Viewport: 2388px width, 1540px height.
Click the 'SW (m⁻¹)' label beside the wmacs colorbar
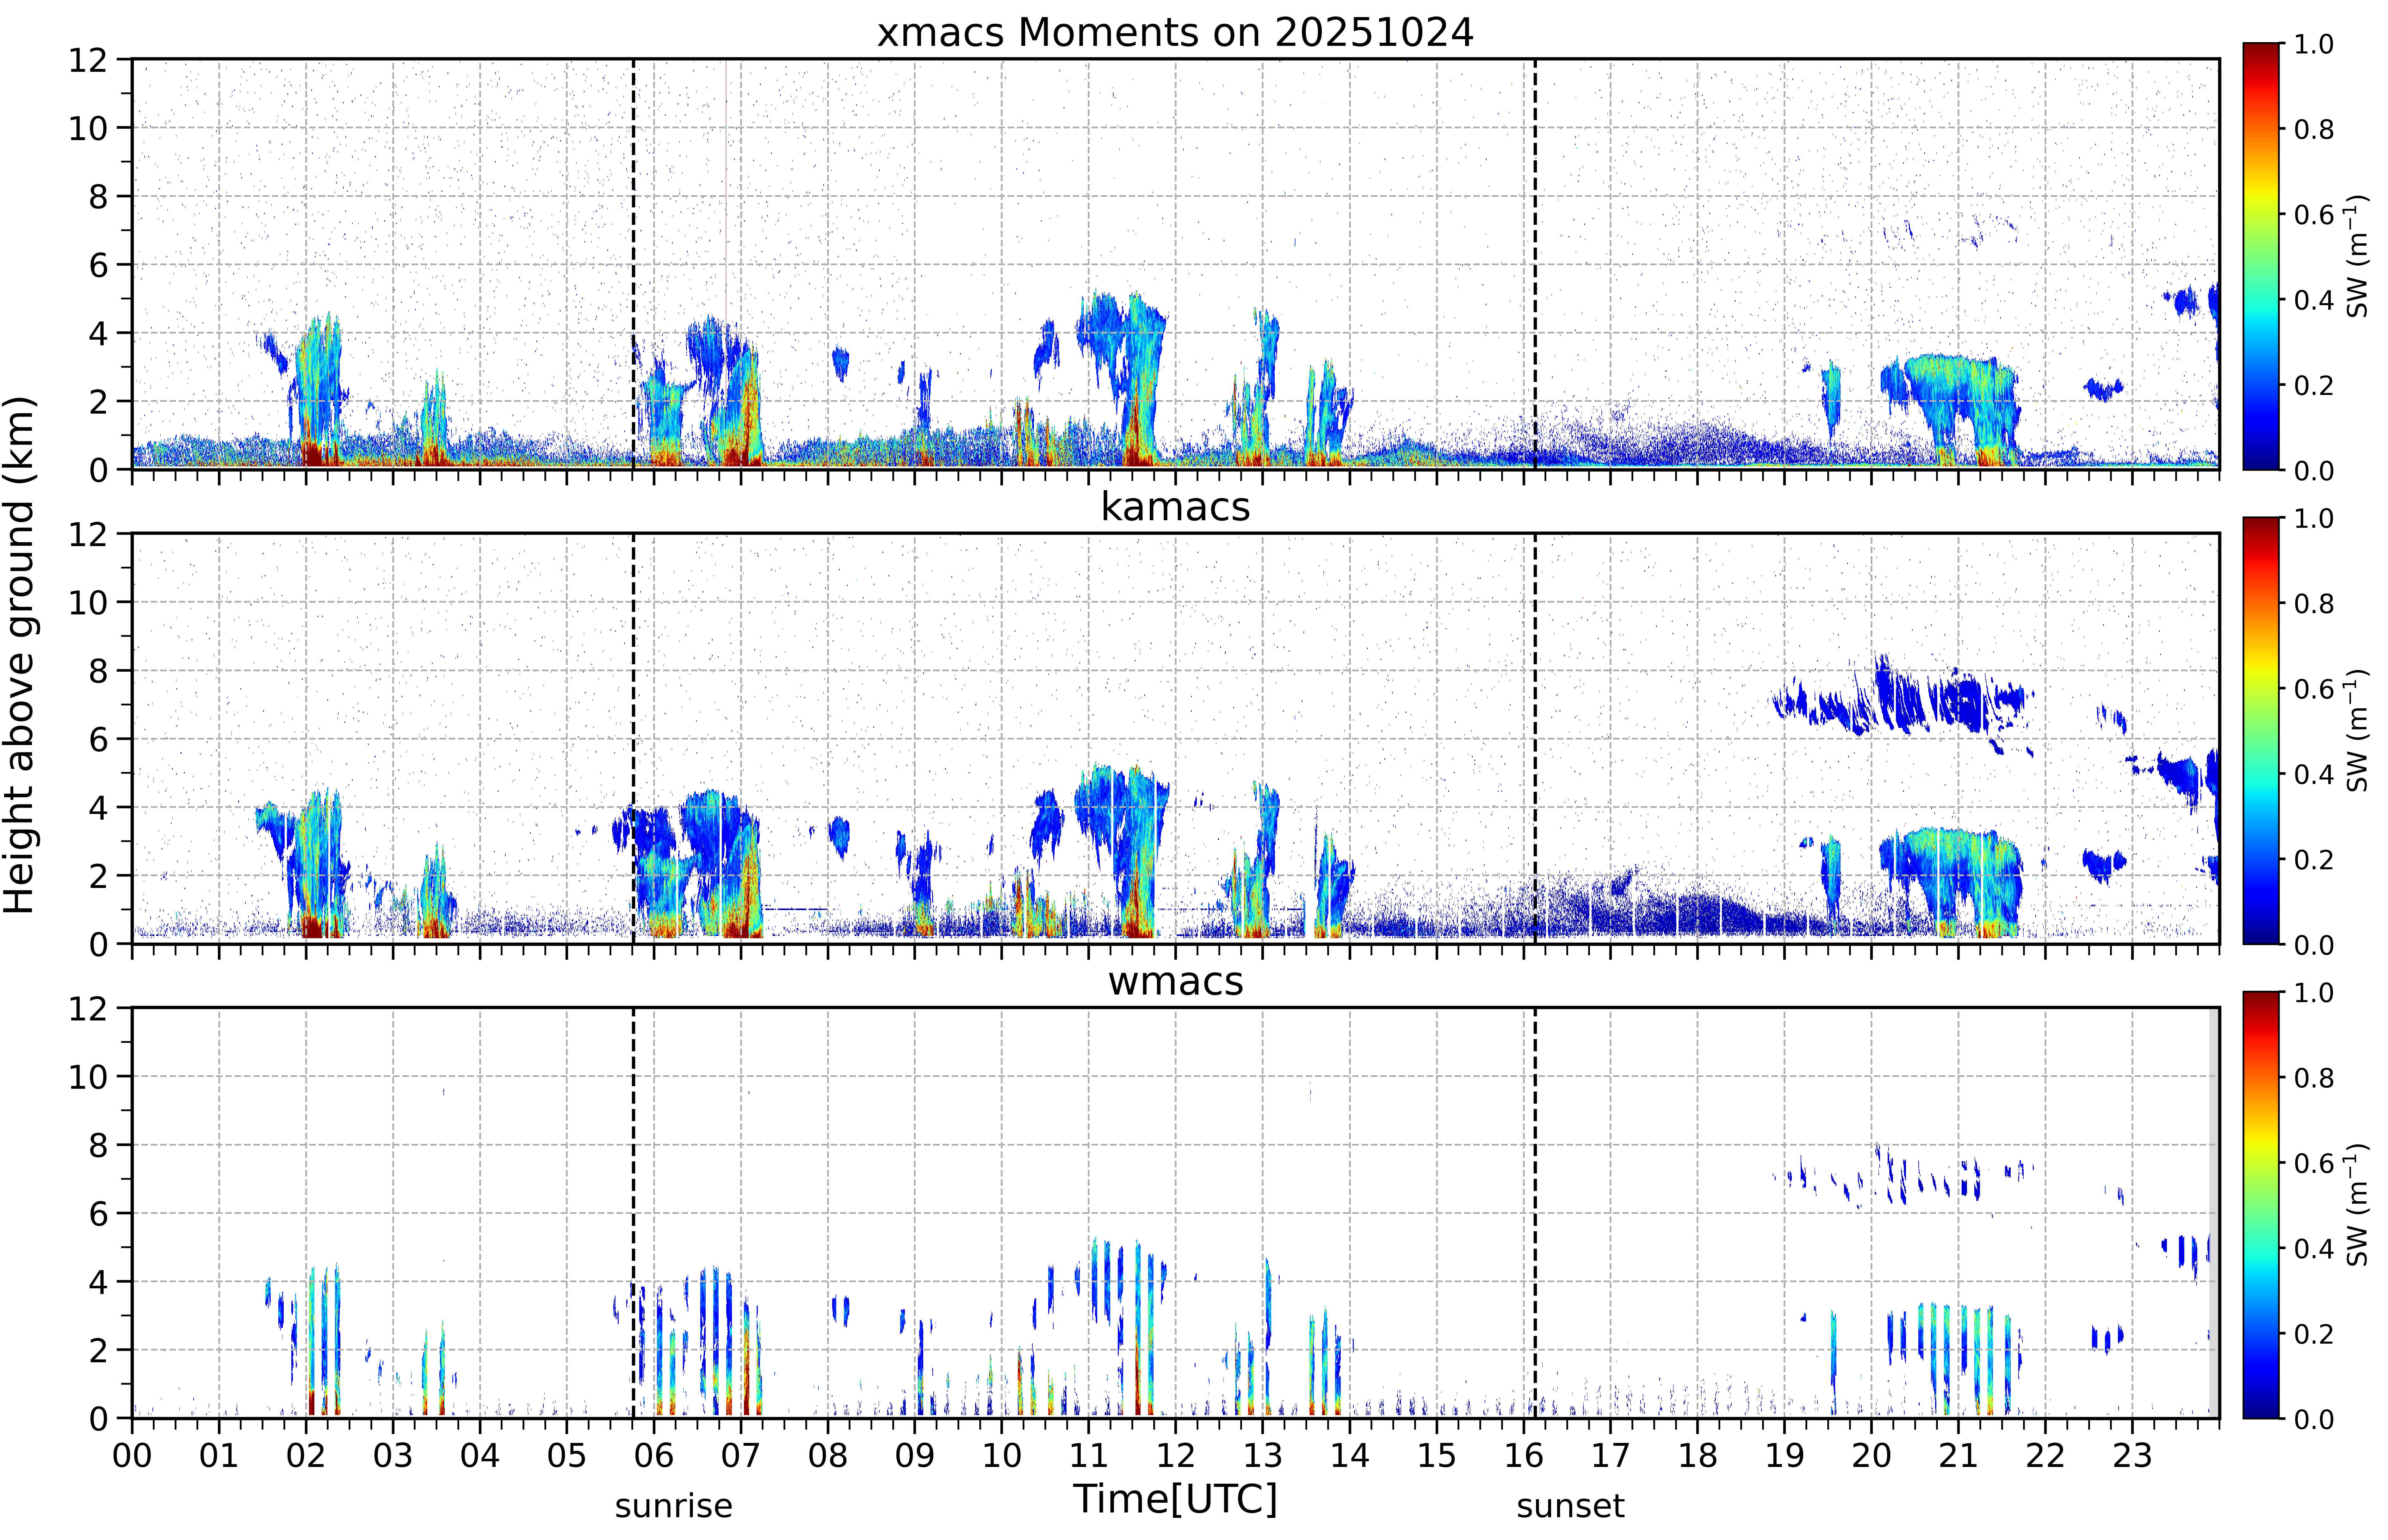2357,1205
